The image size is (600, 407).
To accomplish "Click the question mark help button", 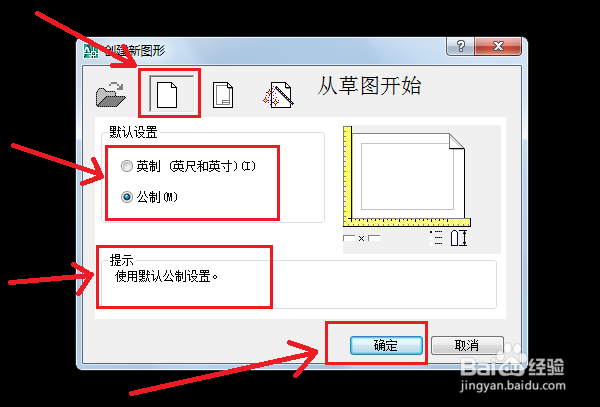I will click(460, 46).
